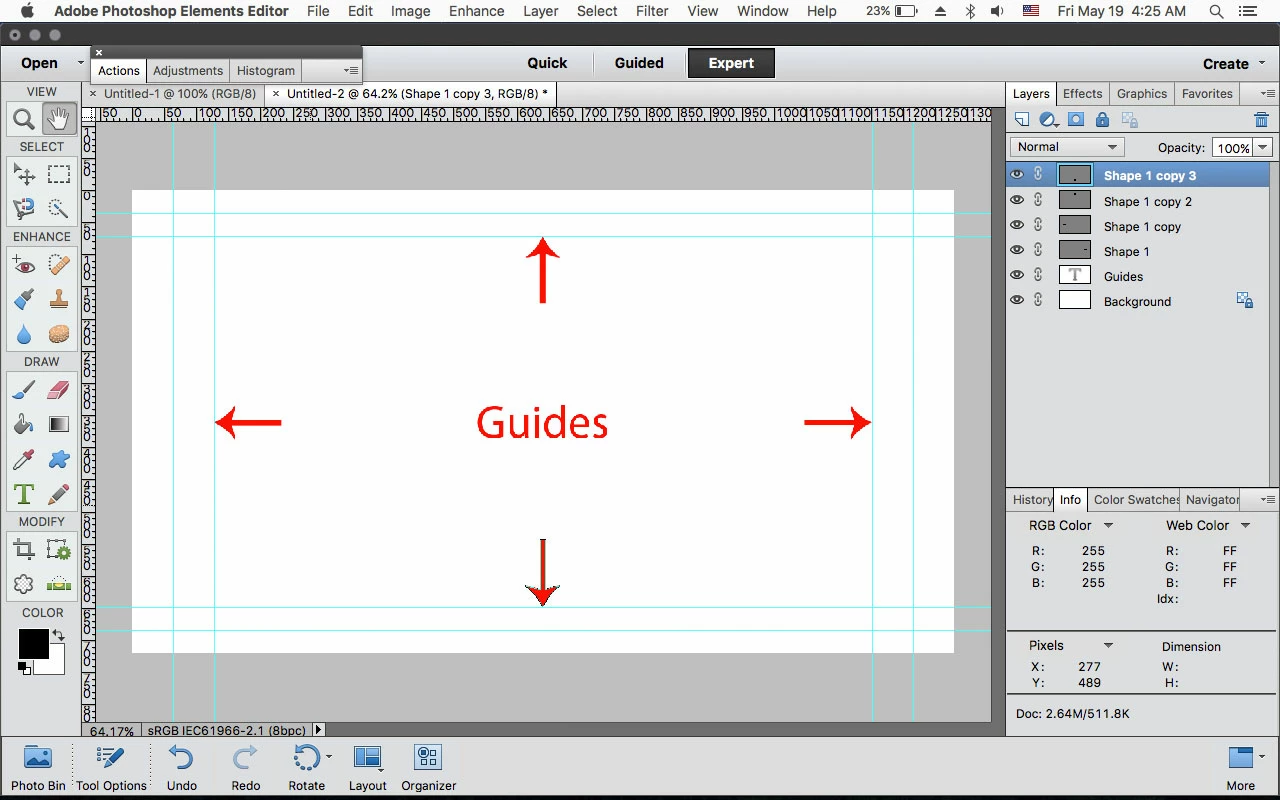Open the Enhance menu

tap(476, 11)
